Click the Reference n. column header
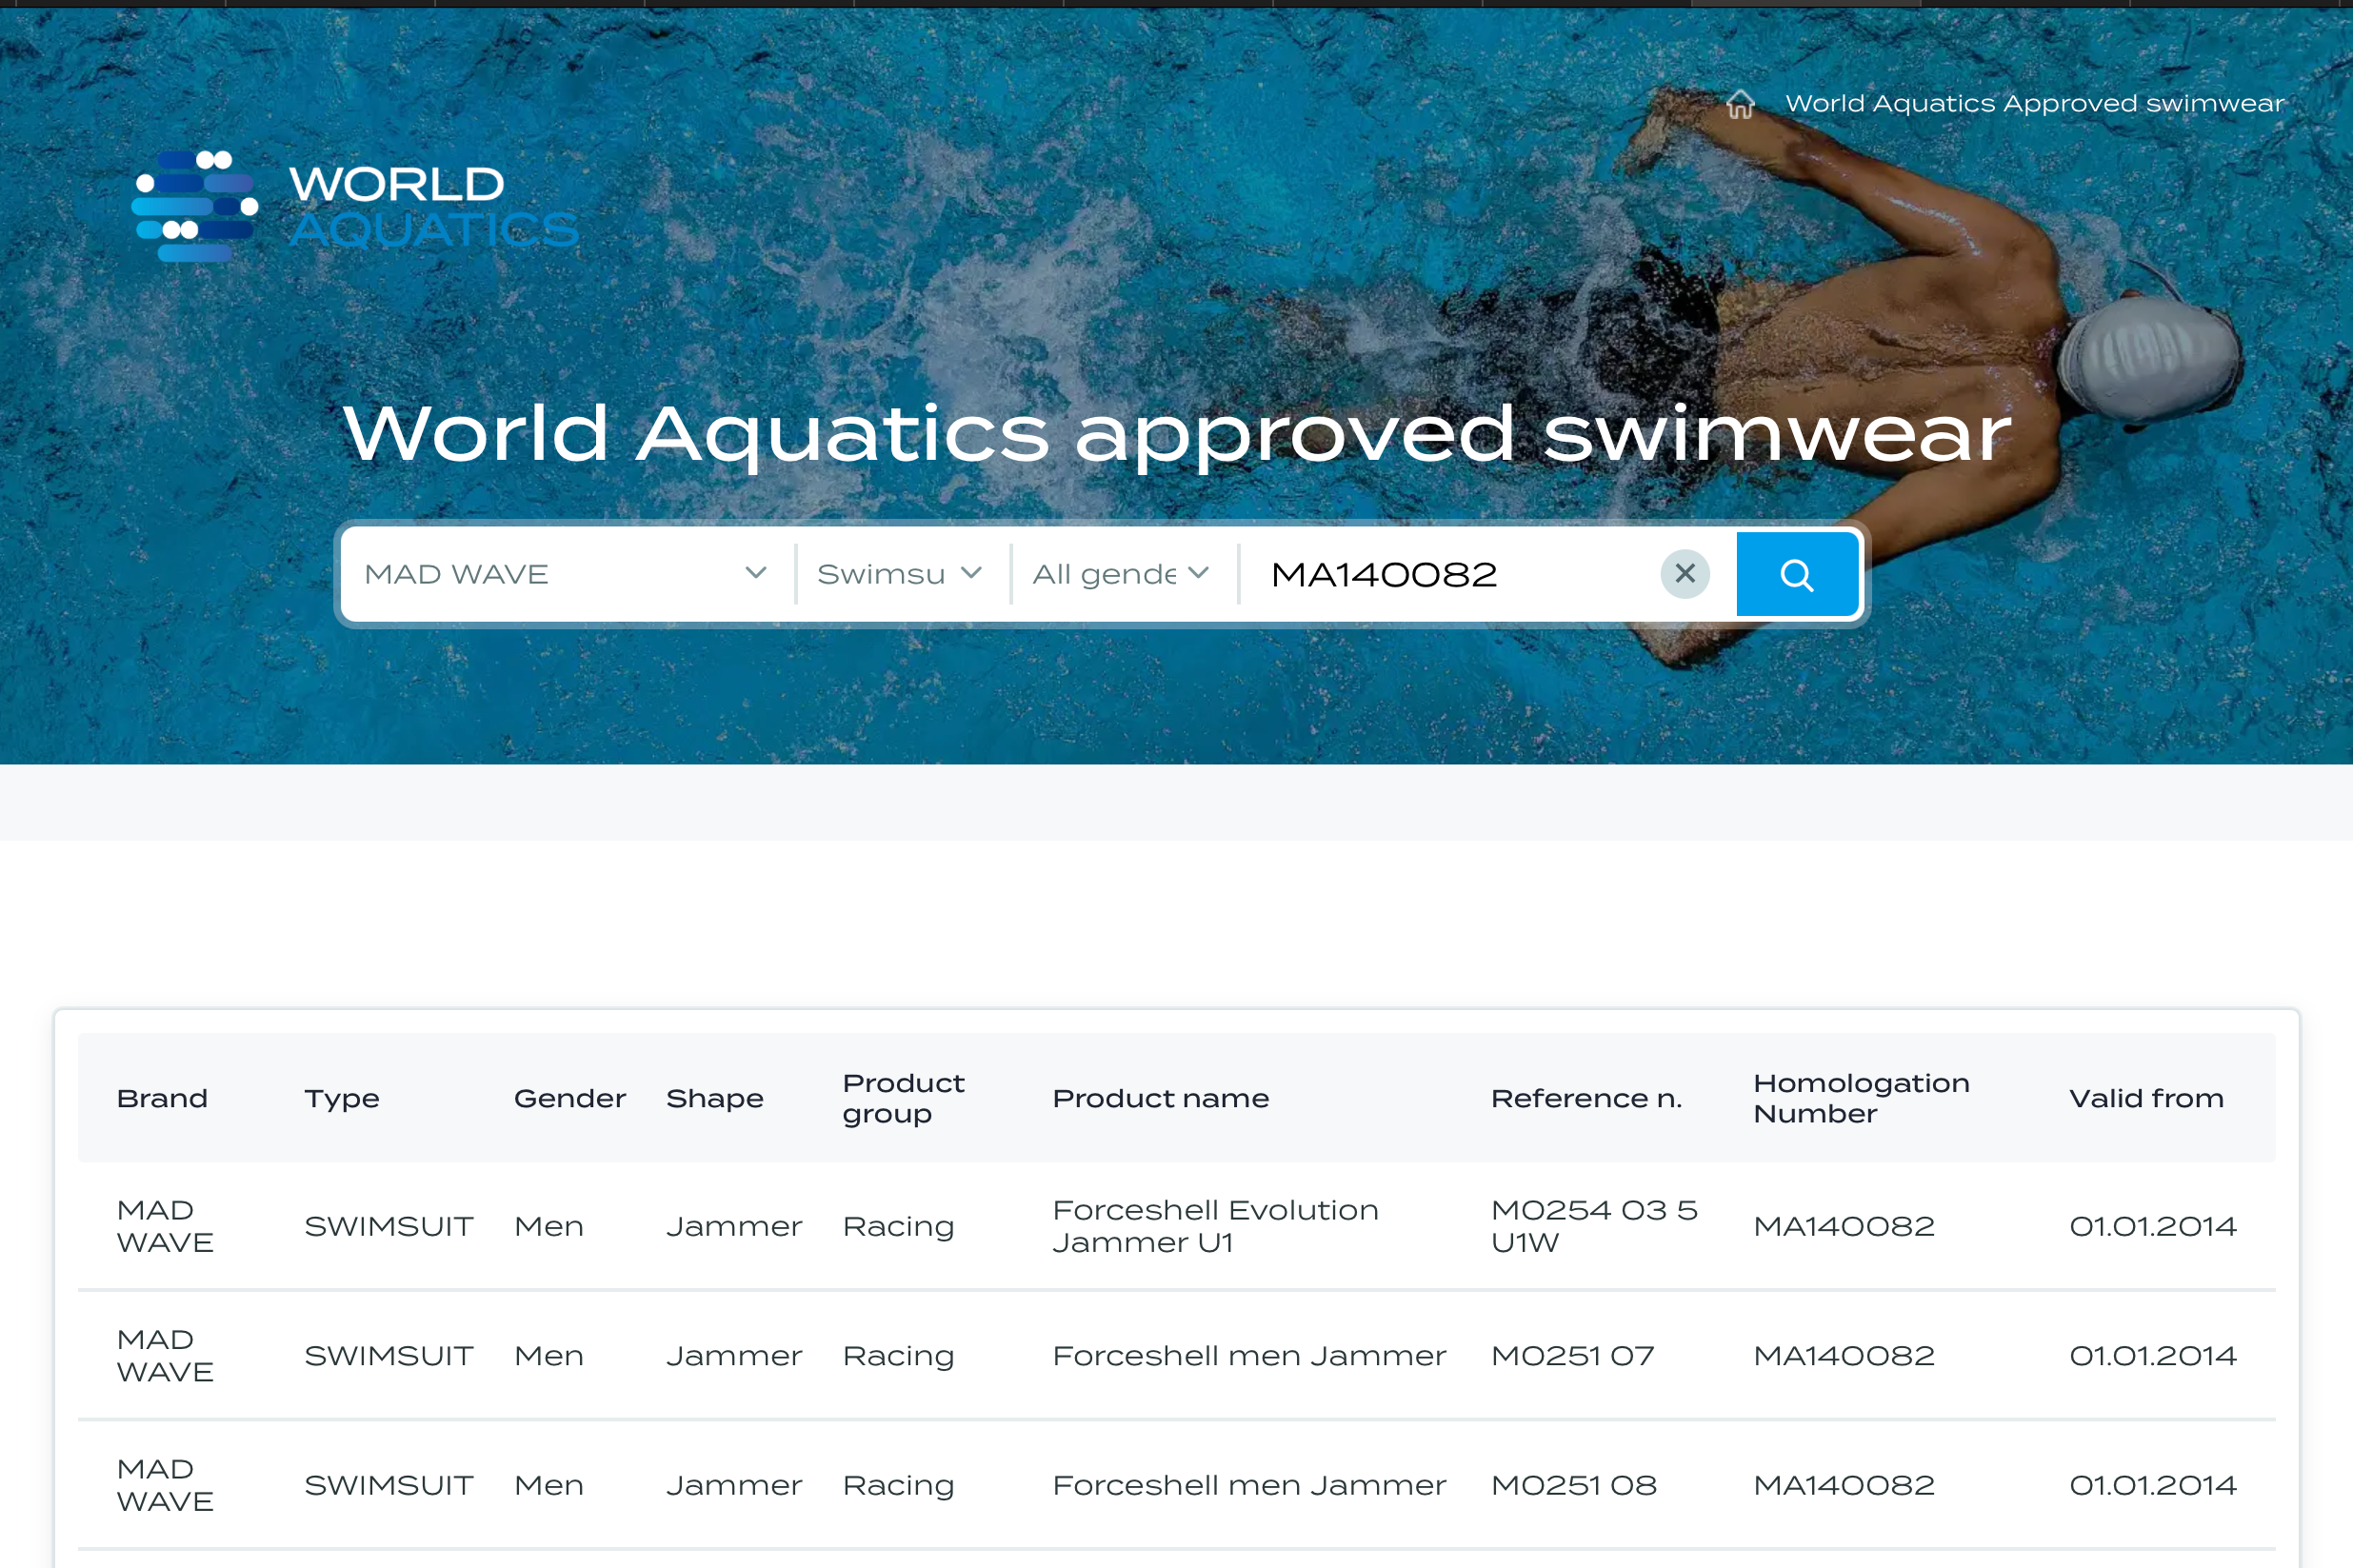 click(1586, 1098)
